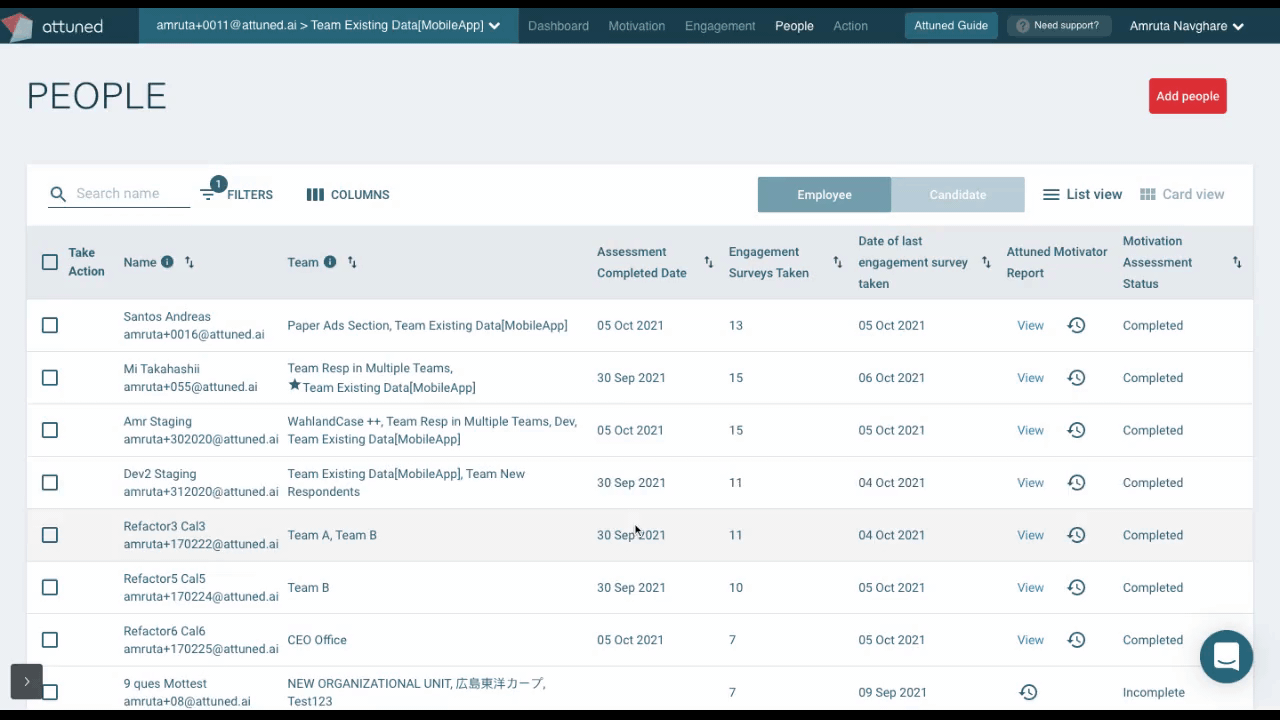Check the box for Refactor3 Cal3
The height and width of the screenshot is (720, 1280).
tap(50, 535)
